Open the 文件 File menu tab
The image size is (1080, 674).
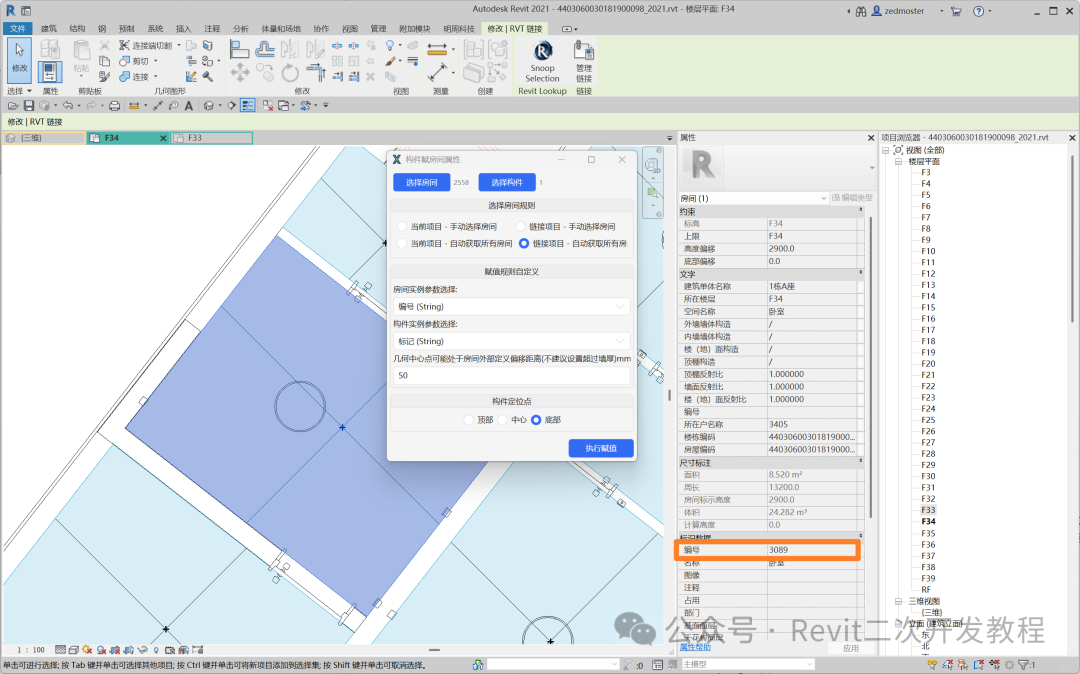pyautogui.click(x=17, y=28)
